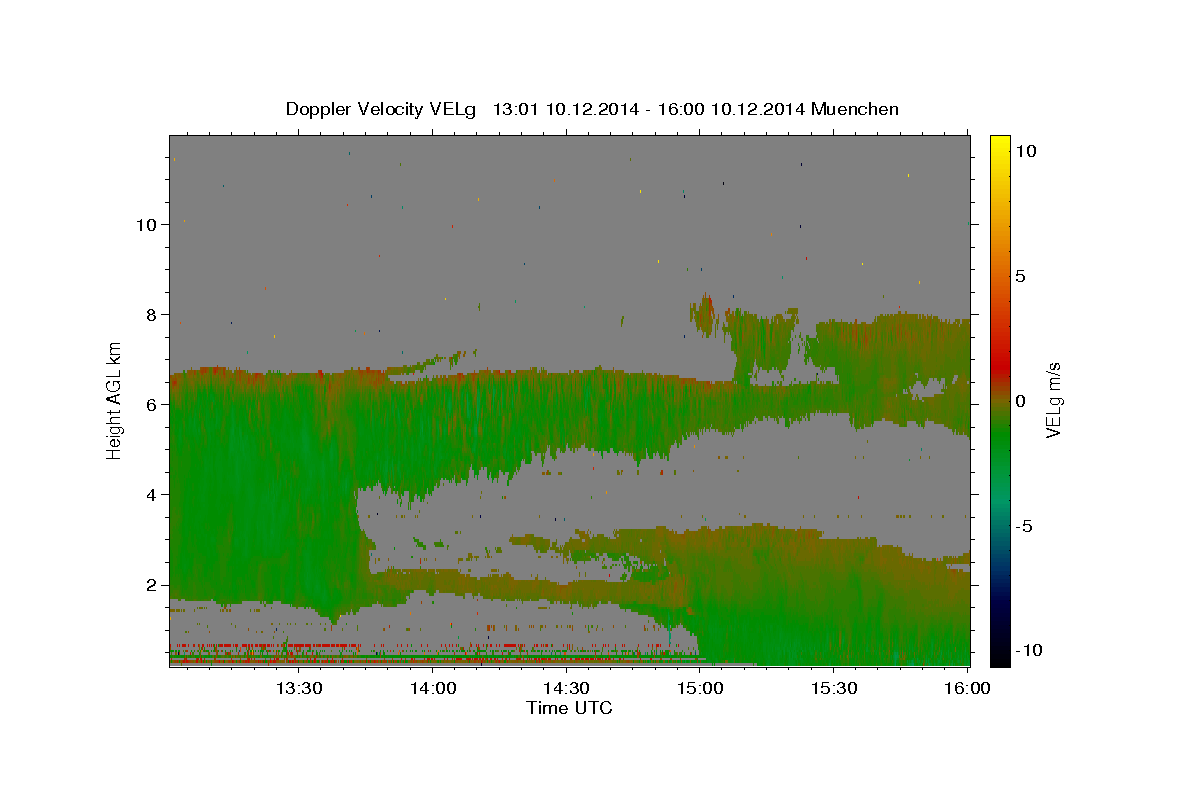1200x800 pixels.
Task: Click the height tick label 6
Action: 153,405
